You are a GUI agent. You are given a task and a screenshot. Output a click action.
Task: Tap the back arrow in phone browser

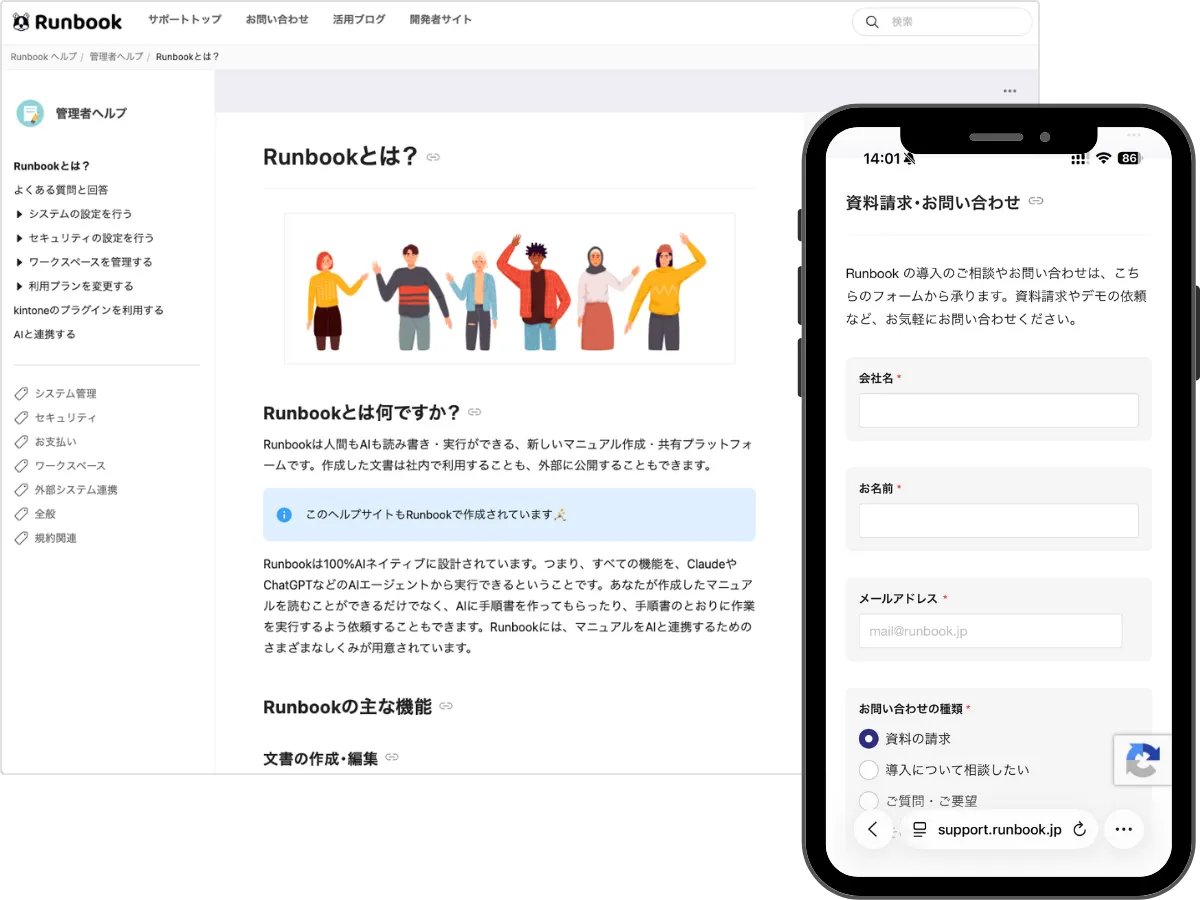873,829
